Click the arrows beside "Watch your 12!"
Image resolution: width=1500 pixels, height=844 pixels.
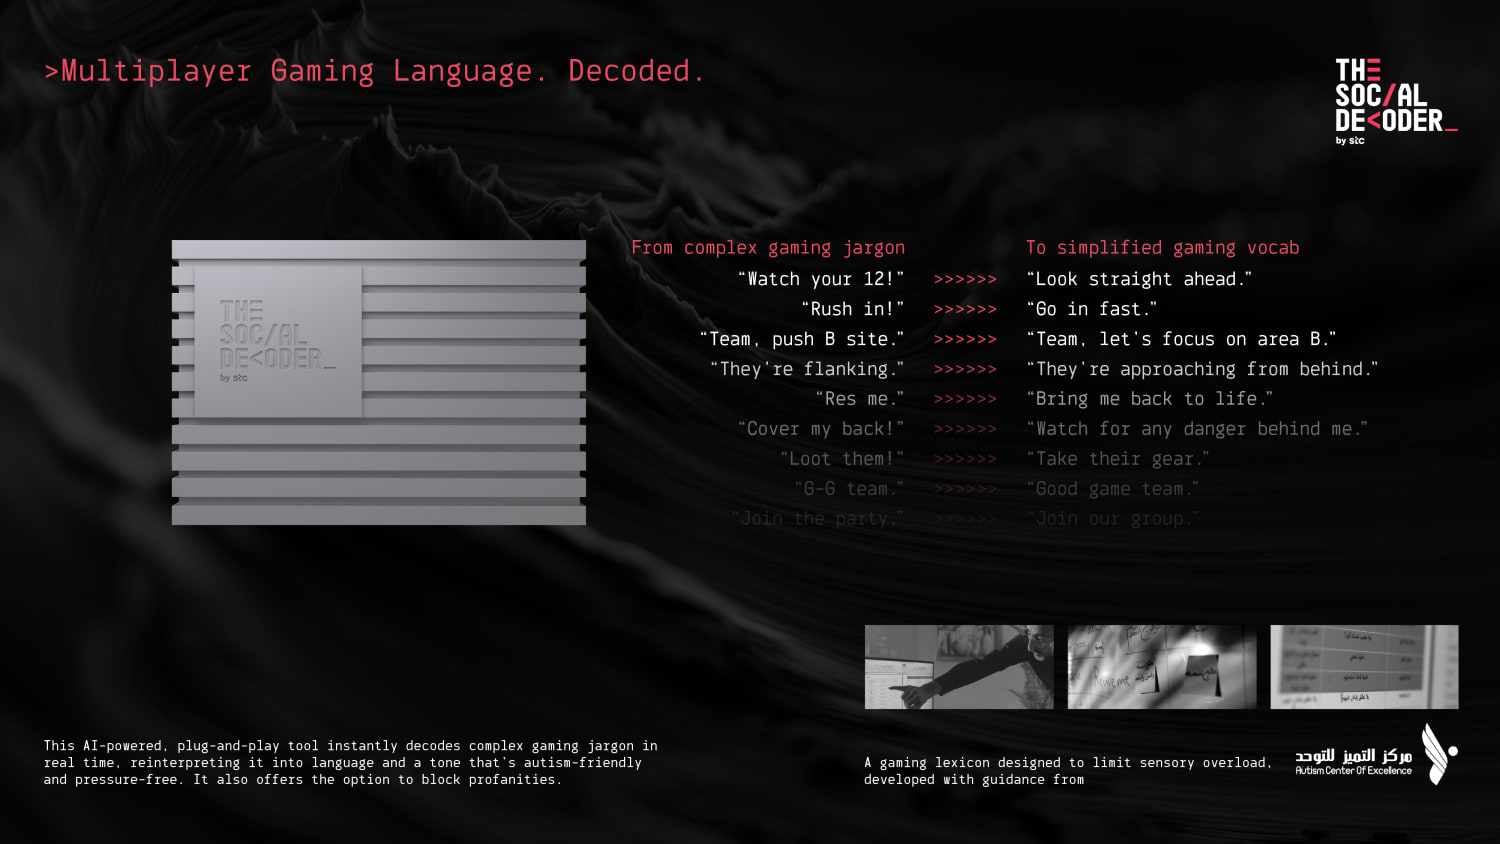coord(965,280)
